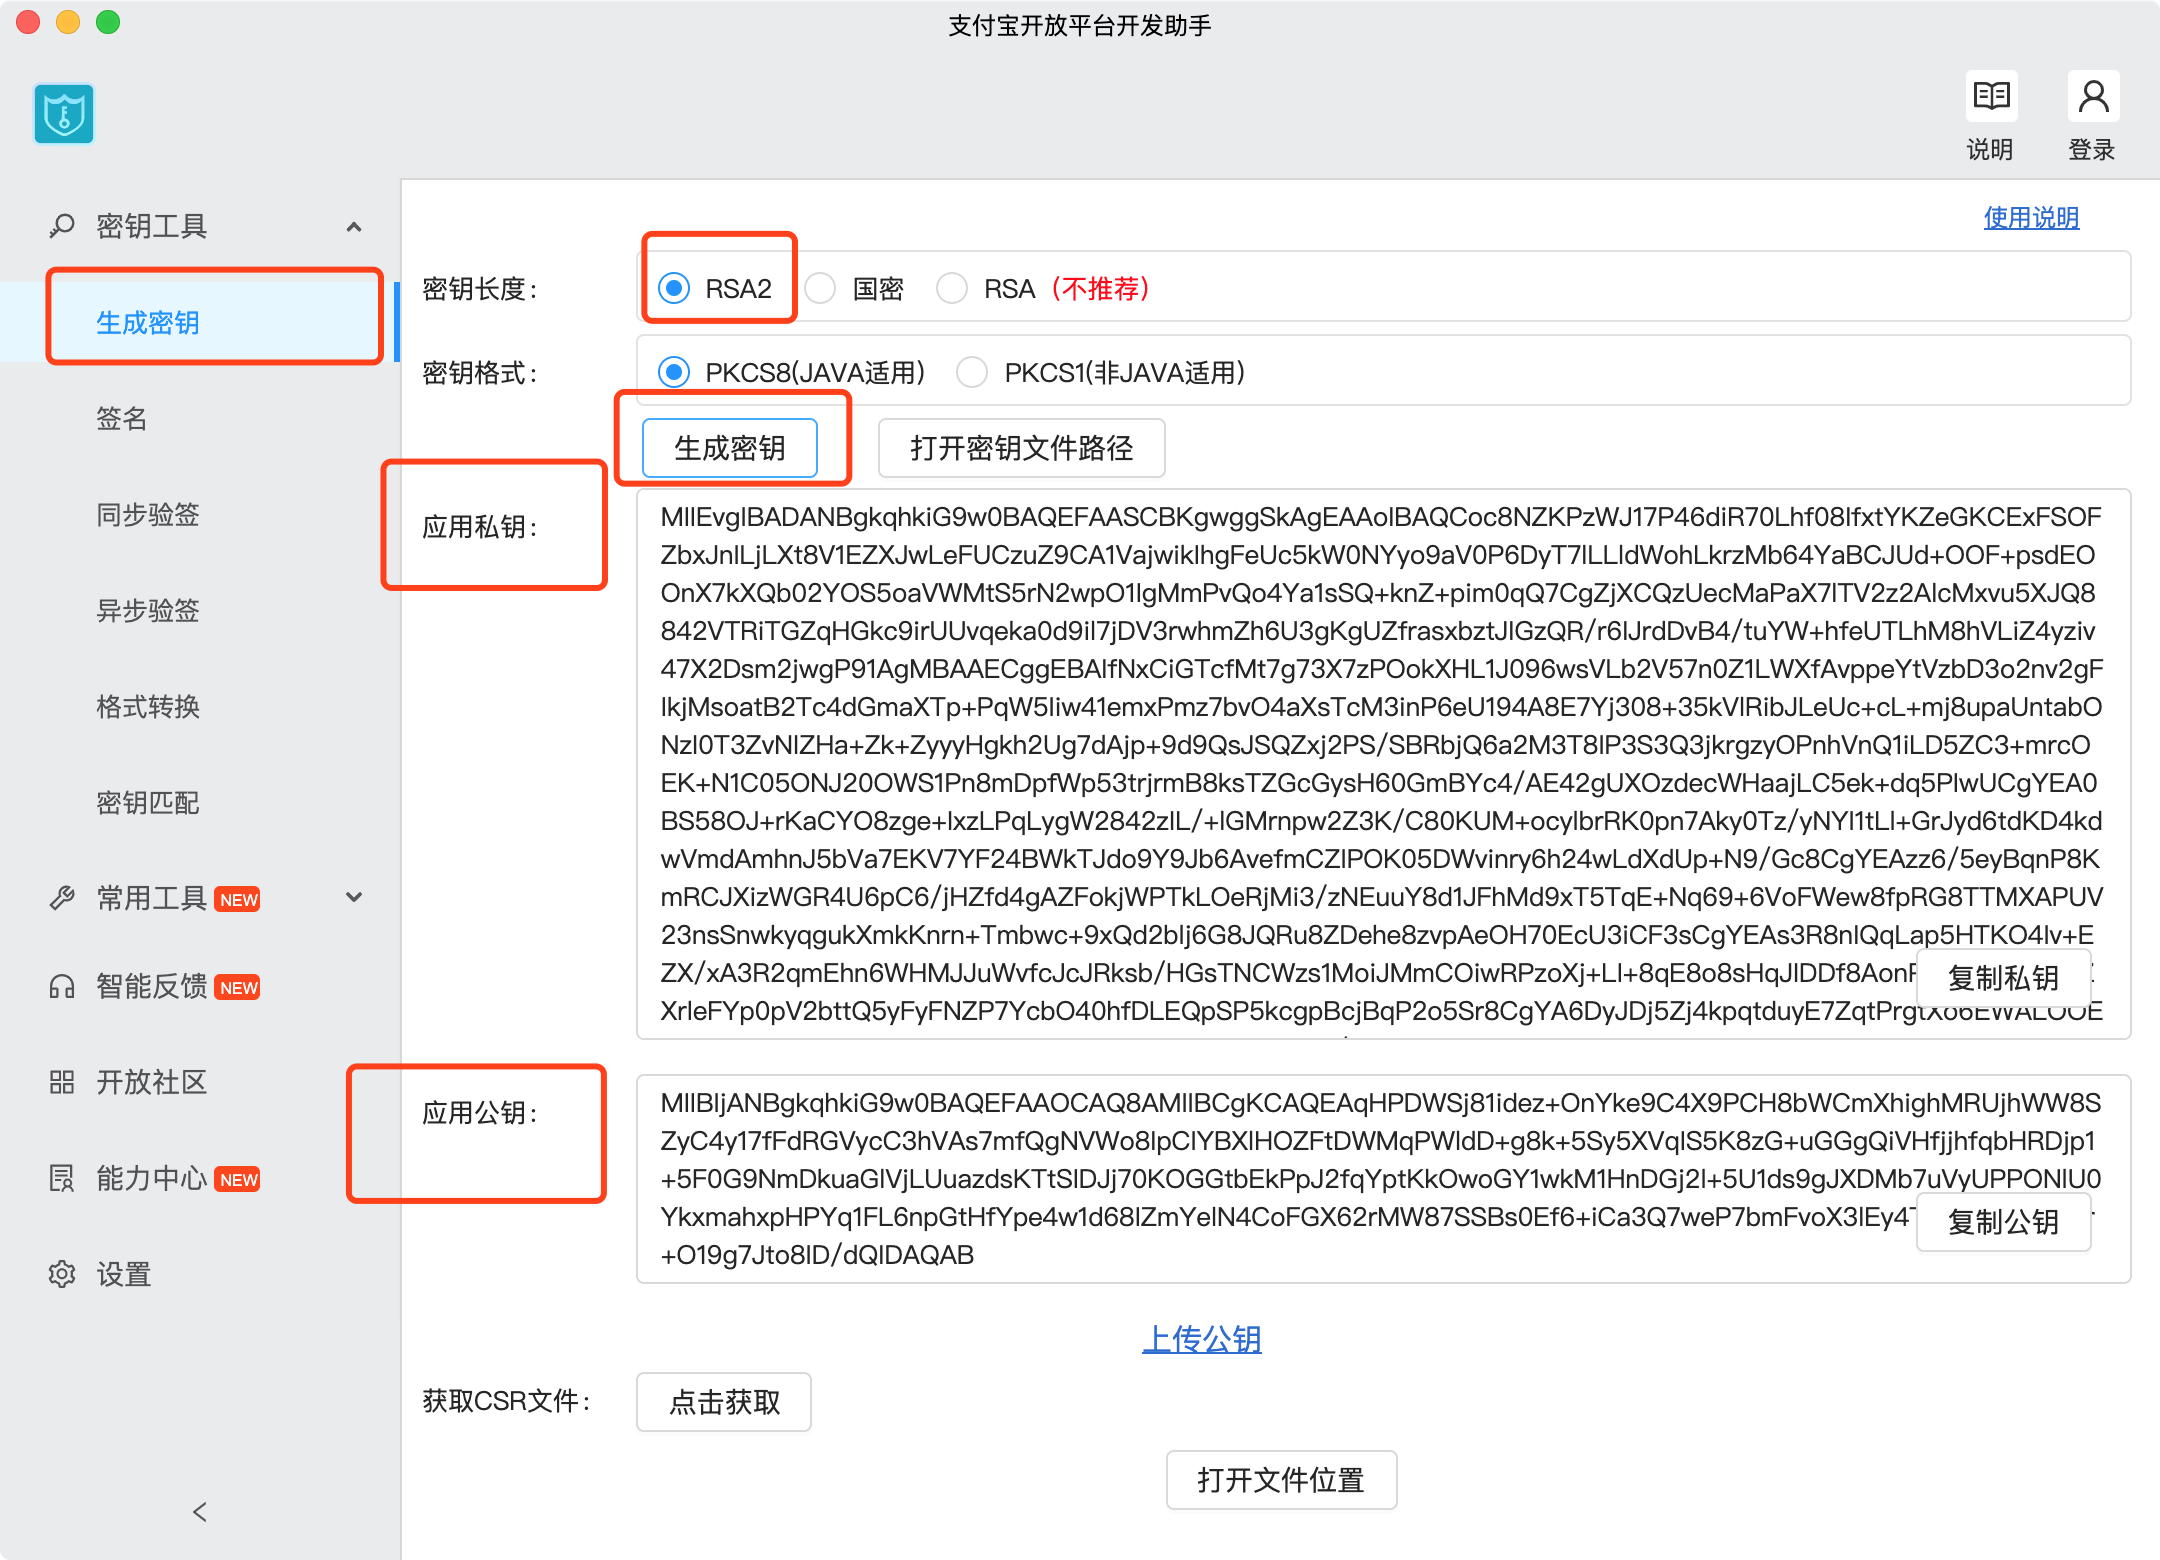This screenshot has height=1560, width=2160.
Task: Click the green macOS zoom button
Action: (108, 22)
